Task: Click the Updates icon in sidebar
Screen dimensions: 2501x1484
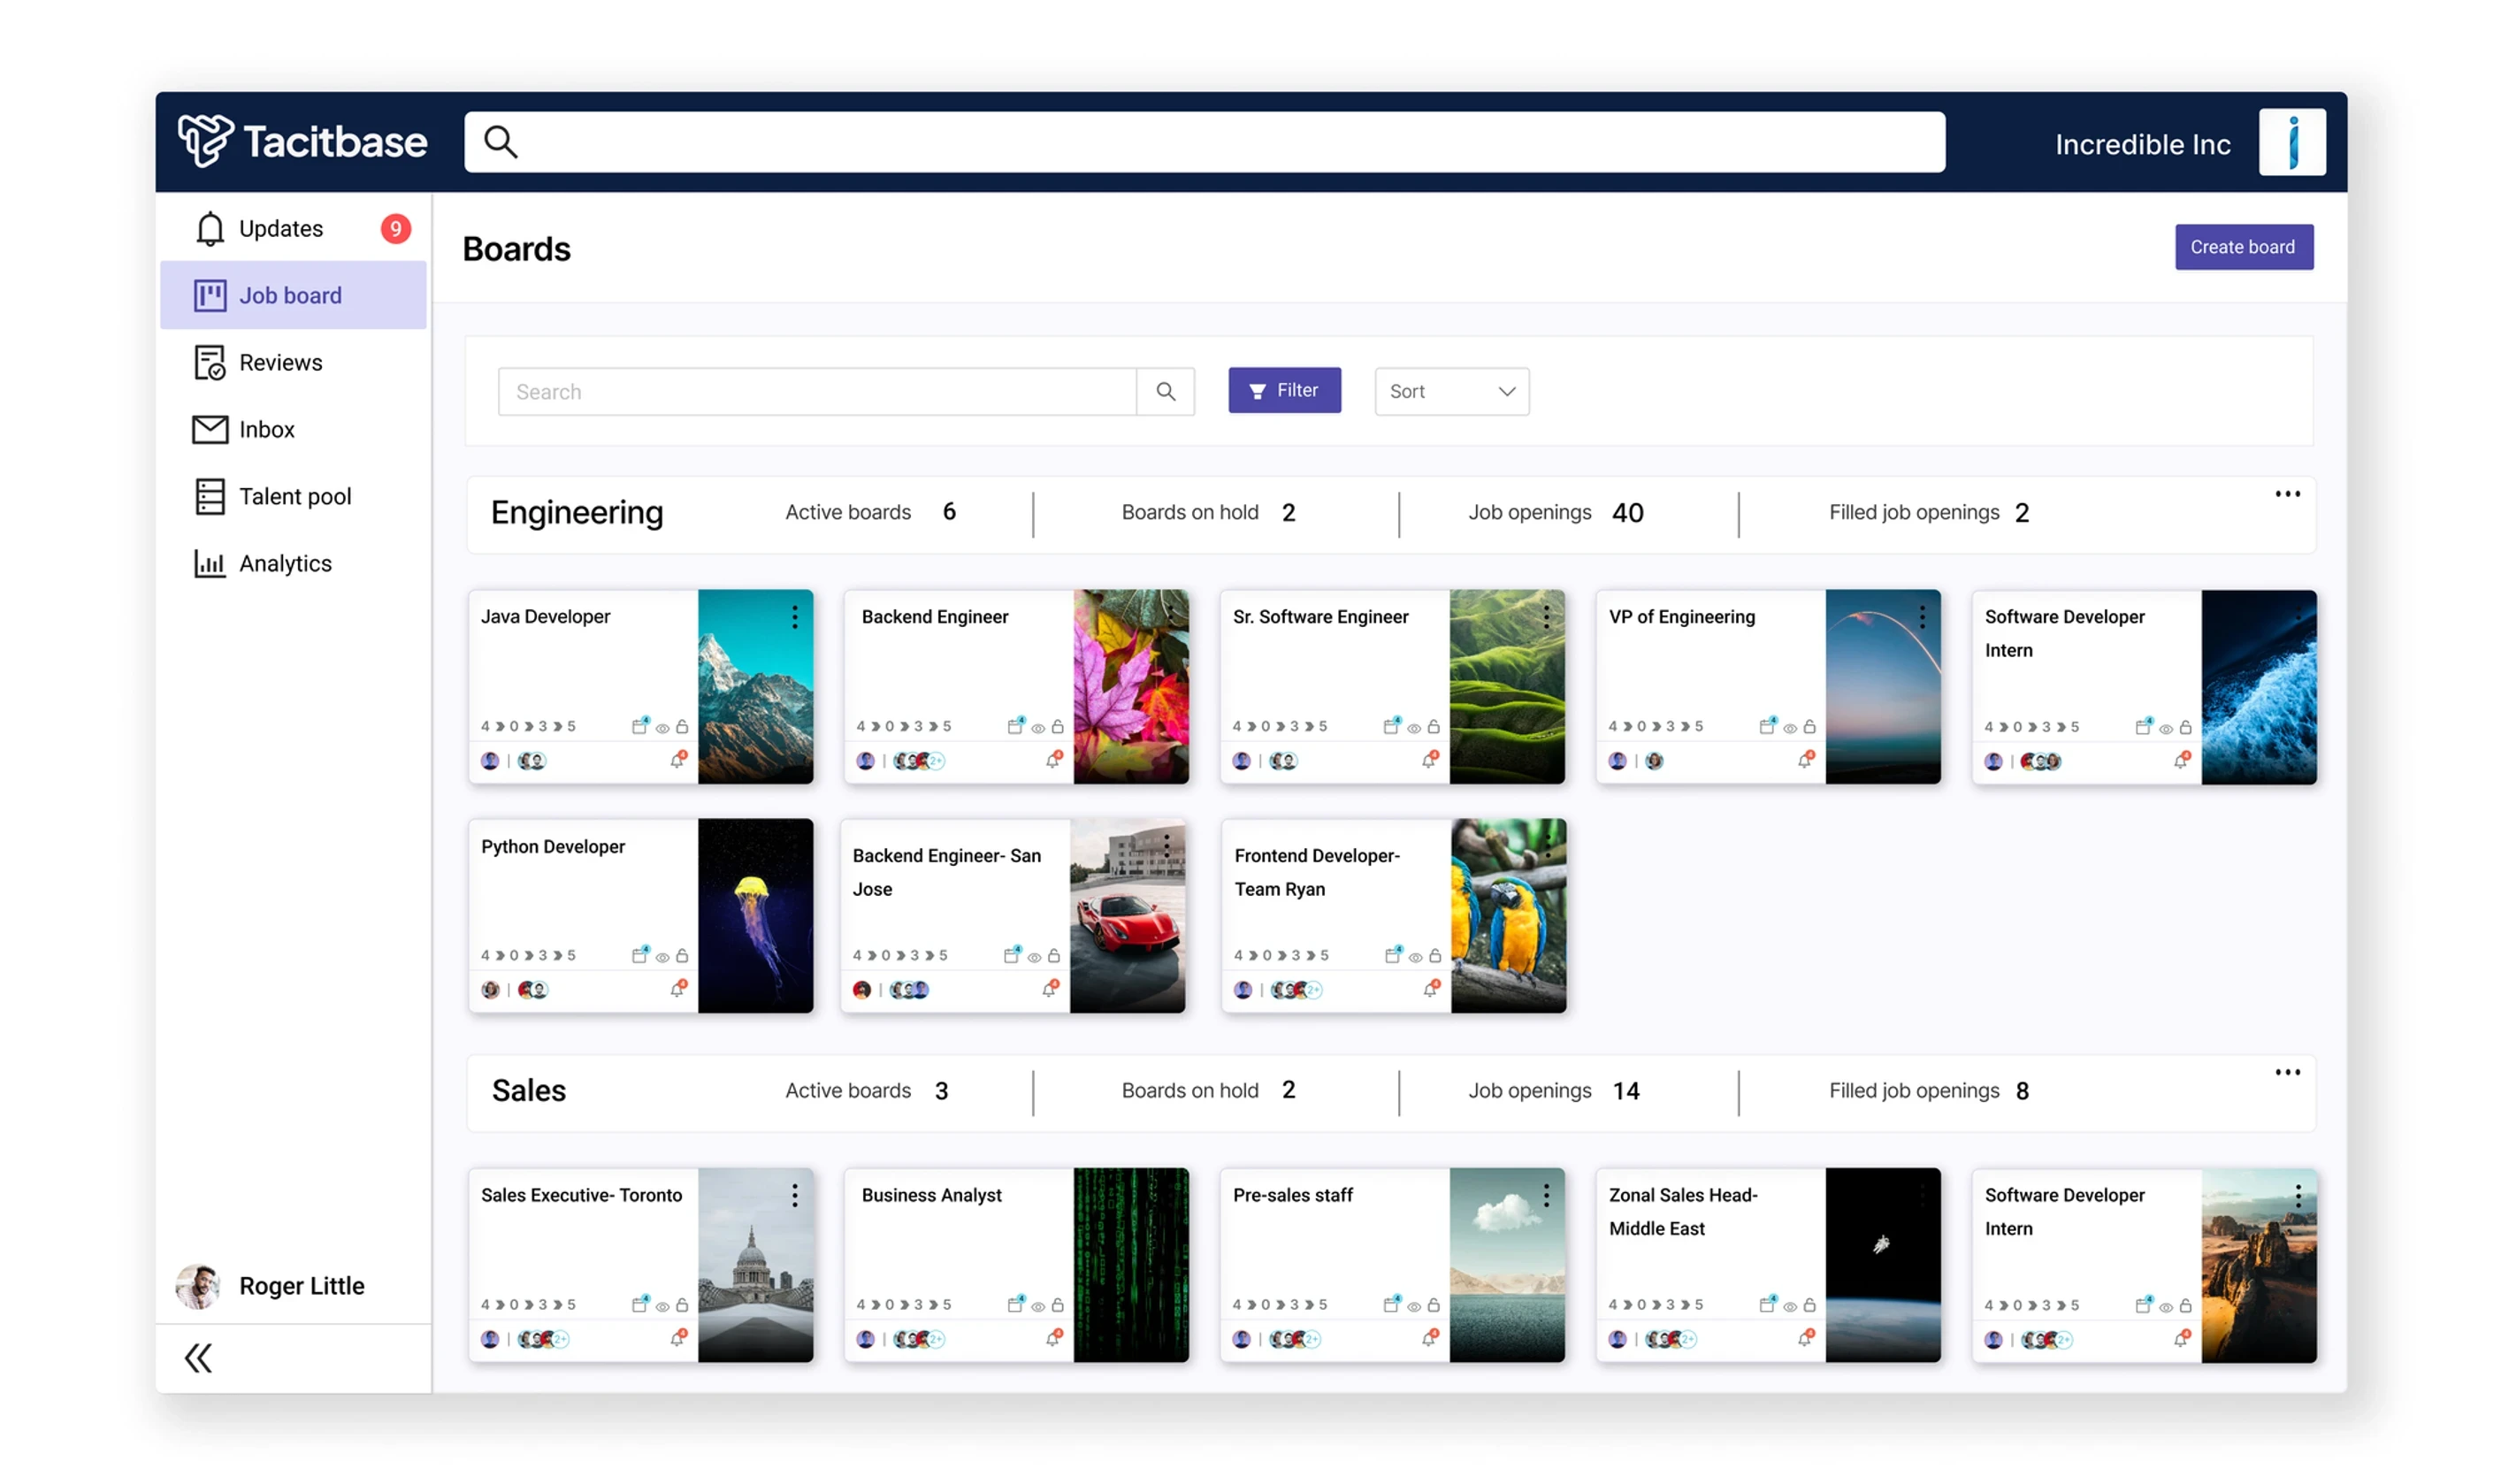Action: click(207, 228)
